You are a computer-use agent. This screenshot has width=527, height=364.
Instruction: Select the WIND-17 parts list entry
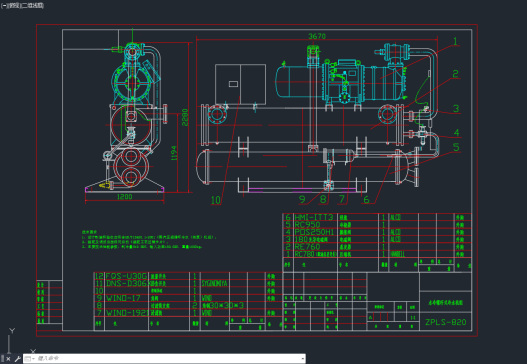pyautogui.click(x=123, y=298)
